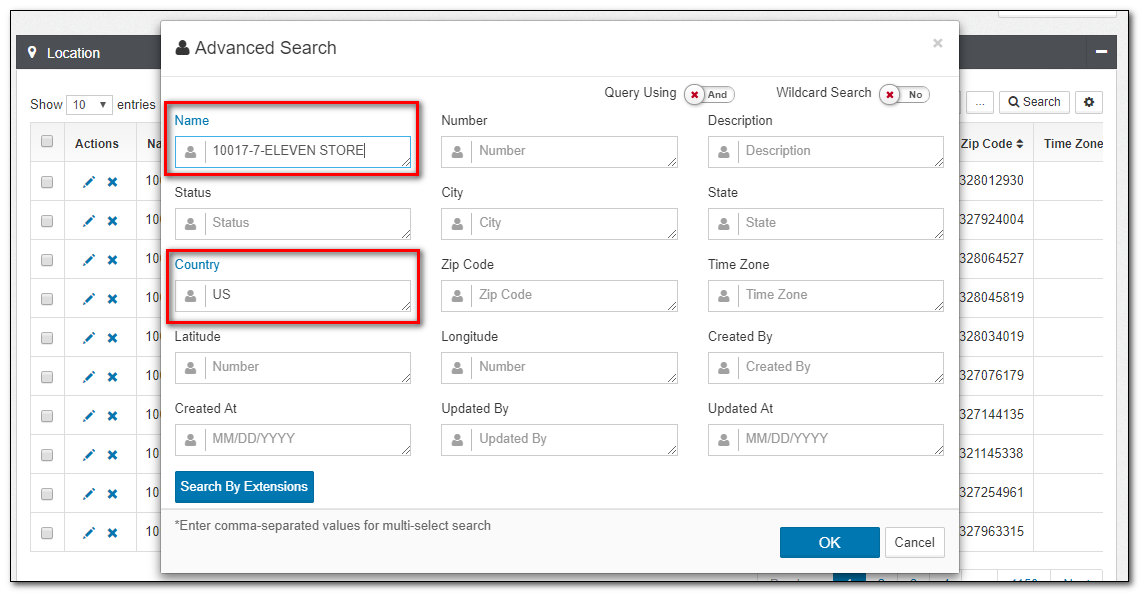Close the Advanced Search dialog with X
The height and width of the screenshot is (593, 1140).
coord(937,44)
